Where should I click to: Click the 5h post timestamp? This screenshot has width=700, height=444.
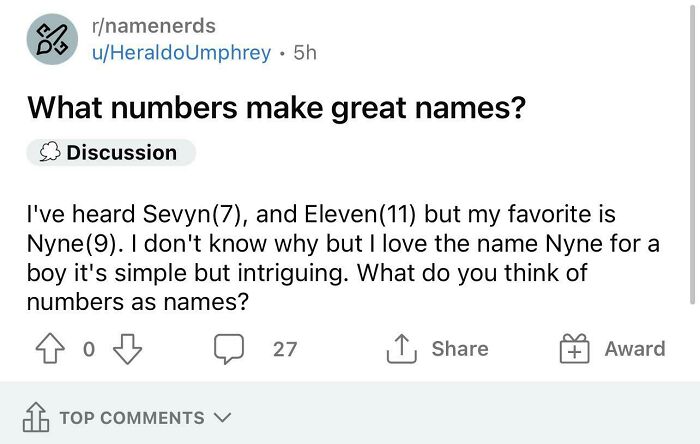[x=304, y=52]
